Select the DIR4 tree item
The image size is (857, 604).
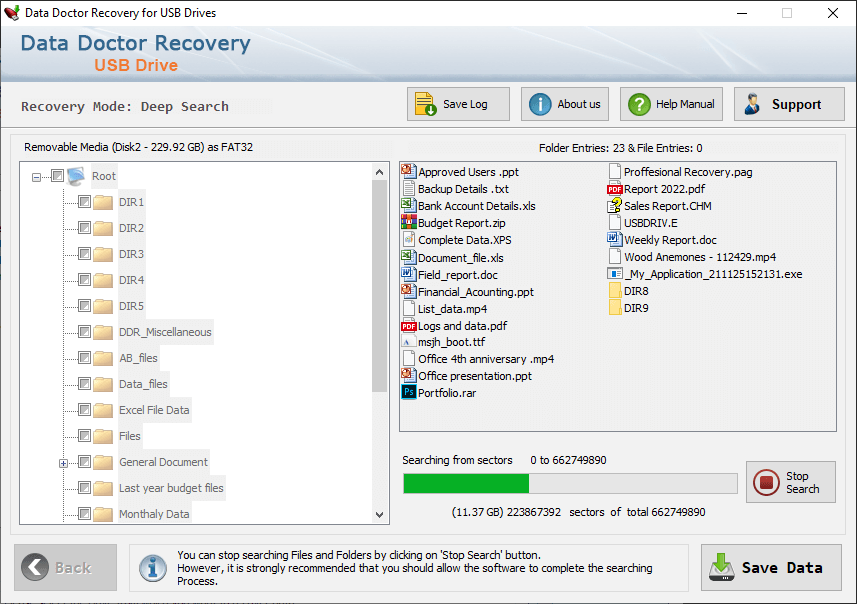[x=132, y=280]
